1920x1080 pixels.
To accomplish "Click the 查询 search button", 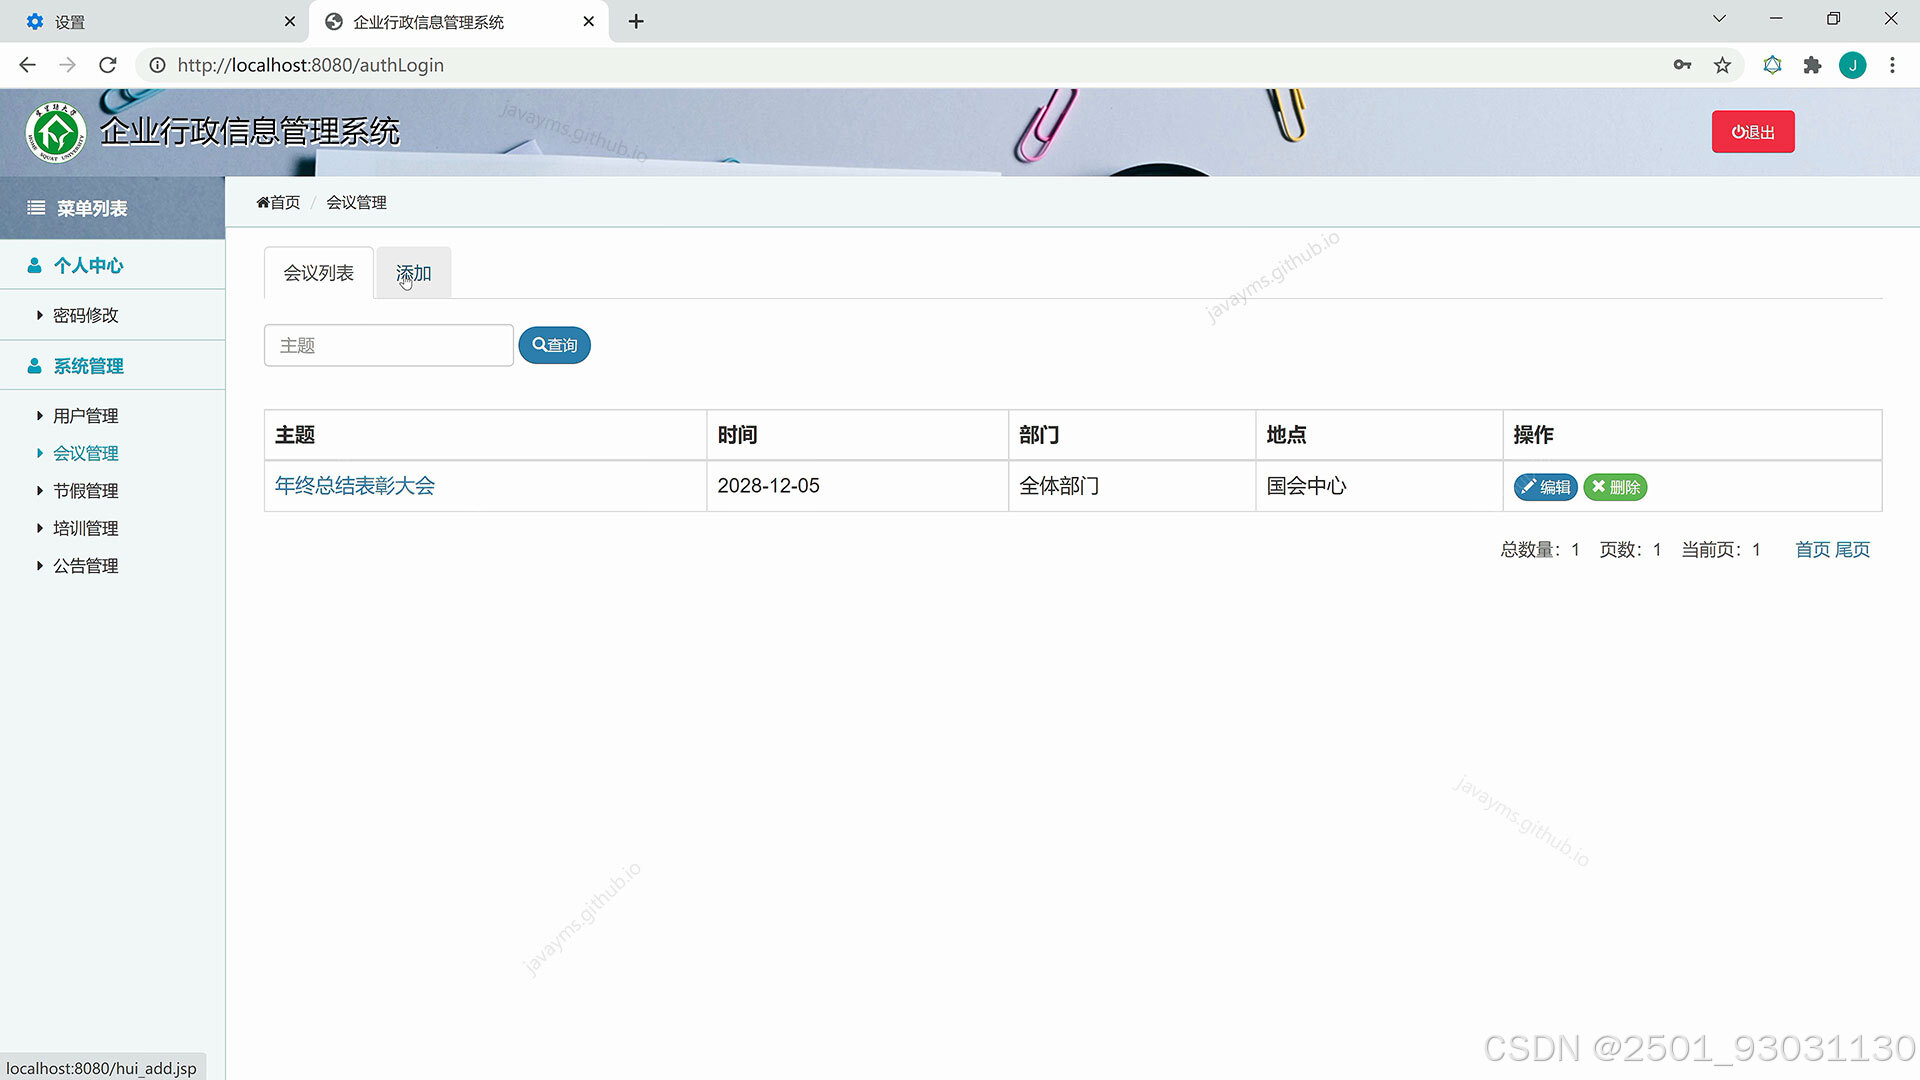I will point(554,345).
